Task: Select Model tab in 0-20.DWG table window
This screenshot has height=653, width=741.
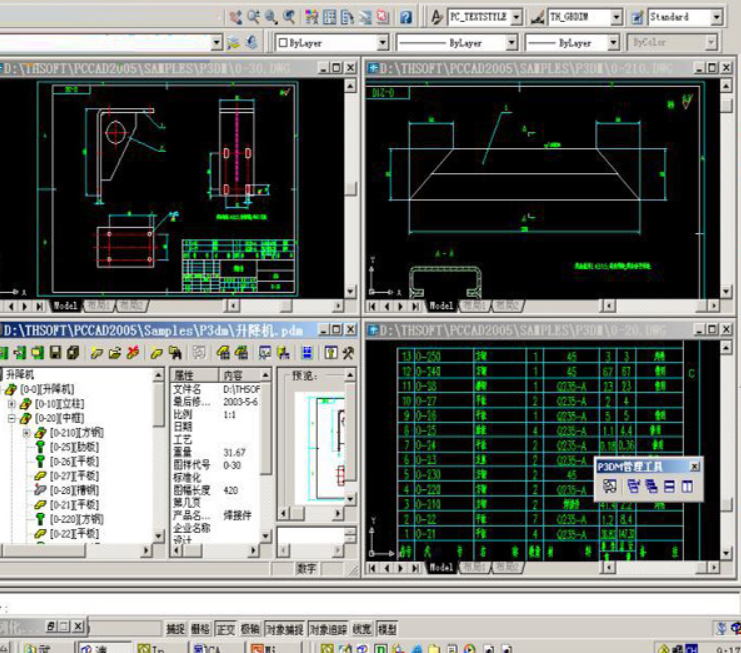Action: (x=441, y=568)
